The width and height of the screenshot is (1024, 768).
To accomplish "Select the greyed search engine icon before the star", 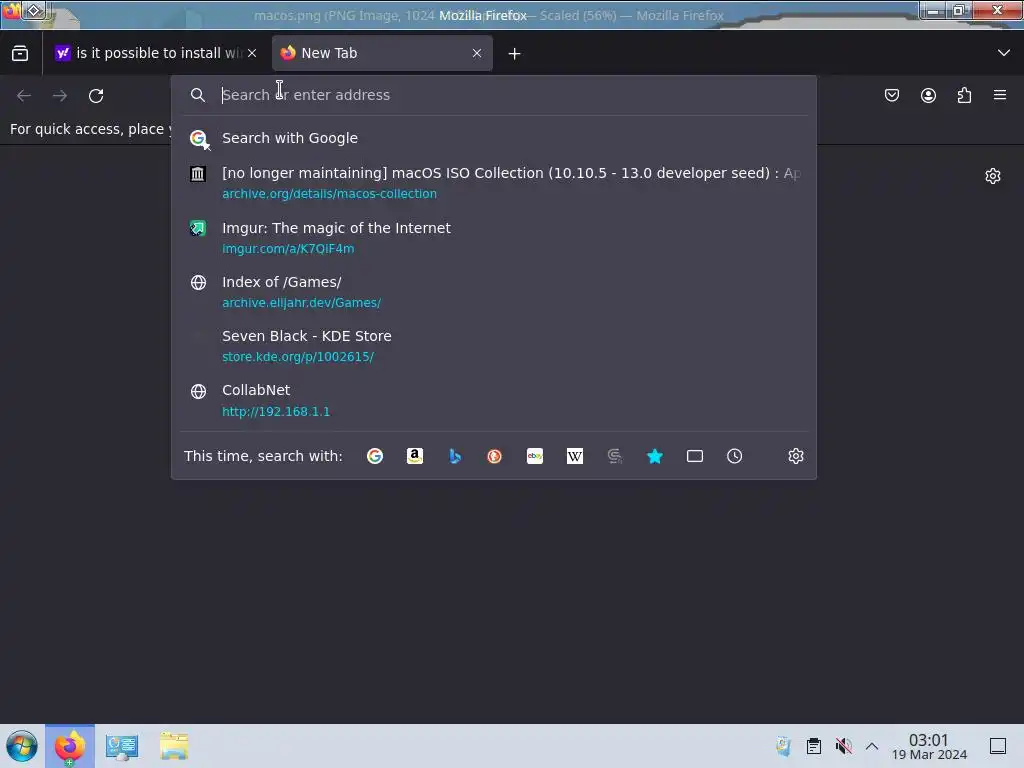I will click(615, 456).
